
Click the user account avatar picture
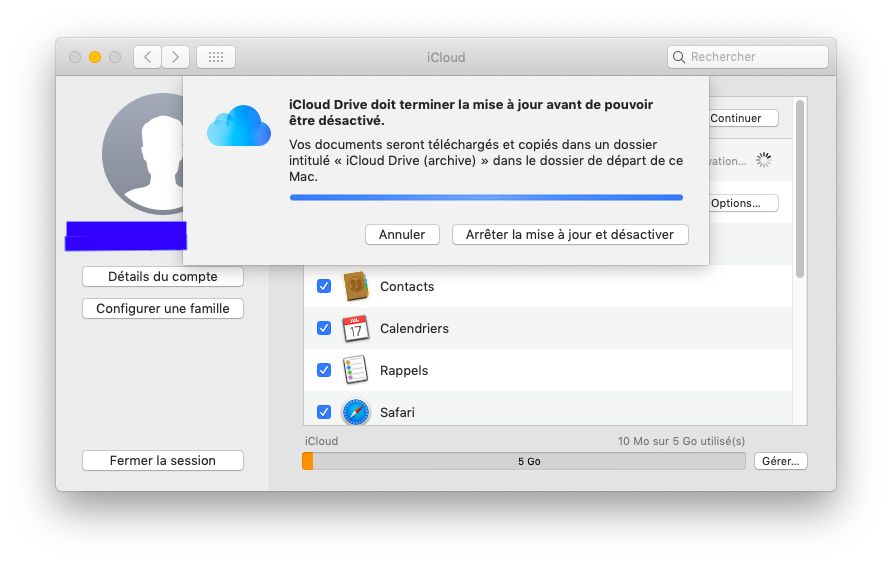(x=143, y=154)
